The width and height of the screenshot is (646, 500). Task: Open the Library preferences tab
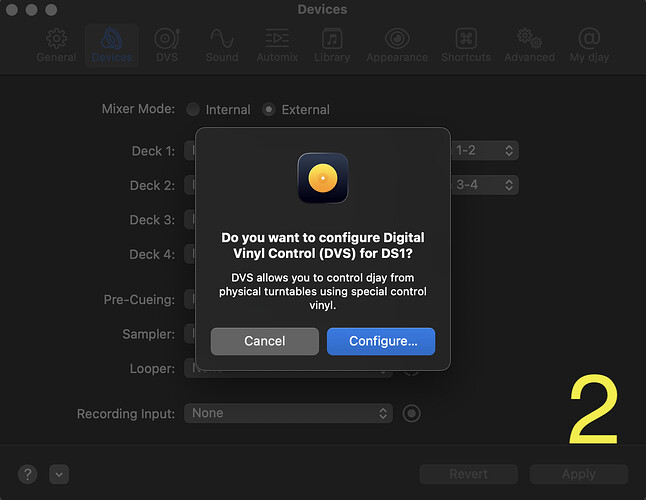point(331,45)
